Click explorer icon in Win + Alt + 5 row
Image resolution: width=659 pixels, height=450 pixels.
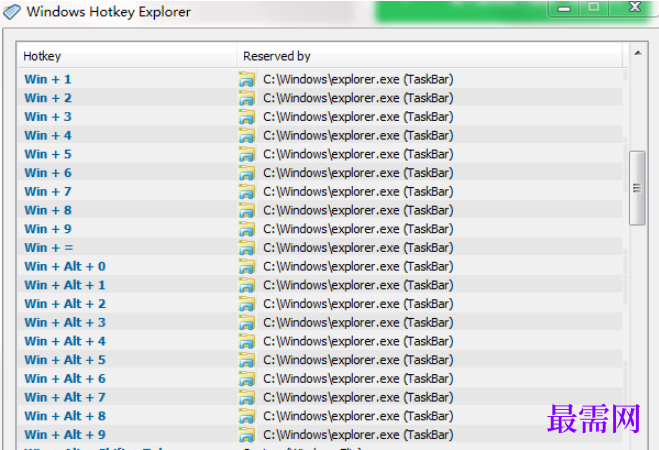[247, 360]
